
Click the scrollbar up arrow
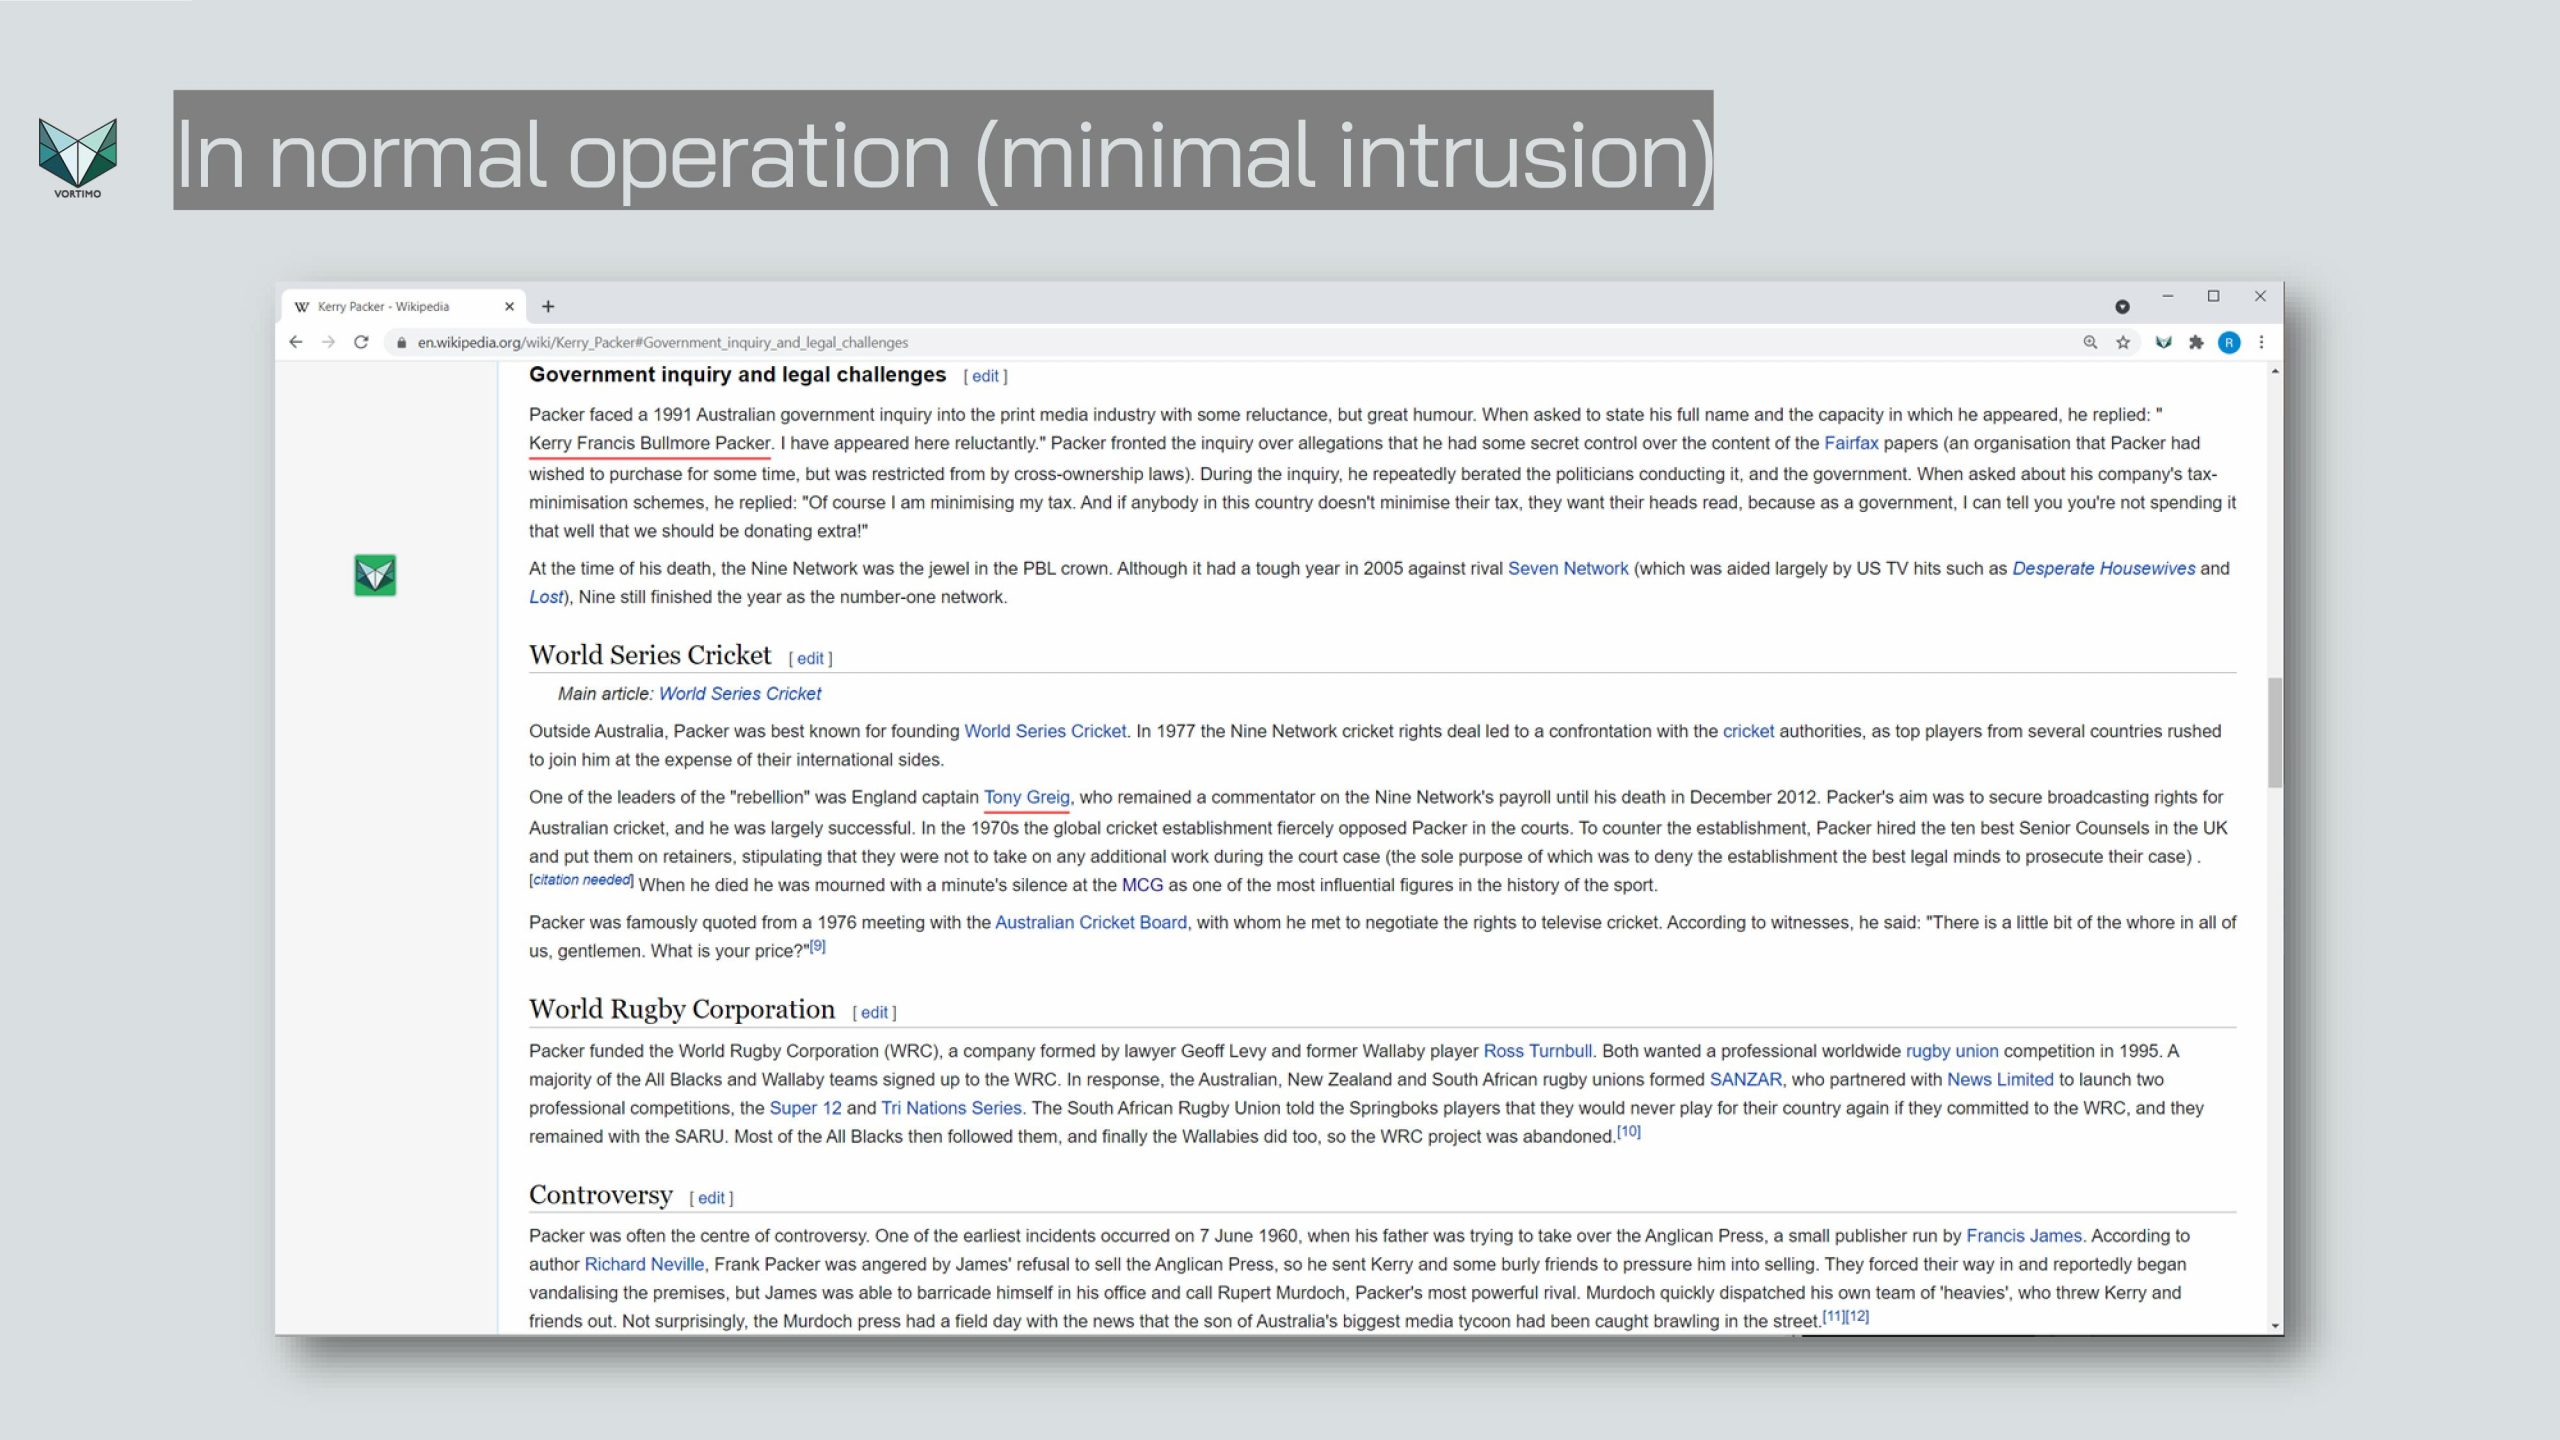[x=2275, y=372]
